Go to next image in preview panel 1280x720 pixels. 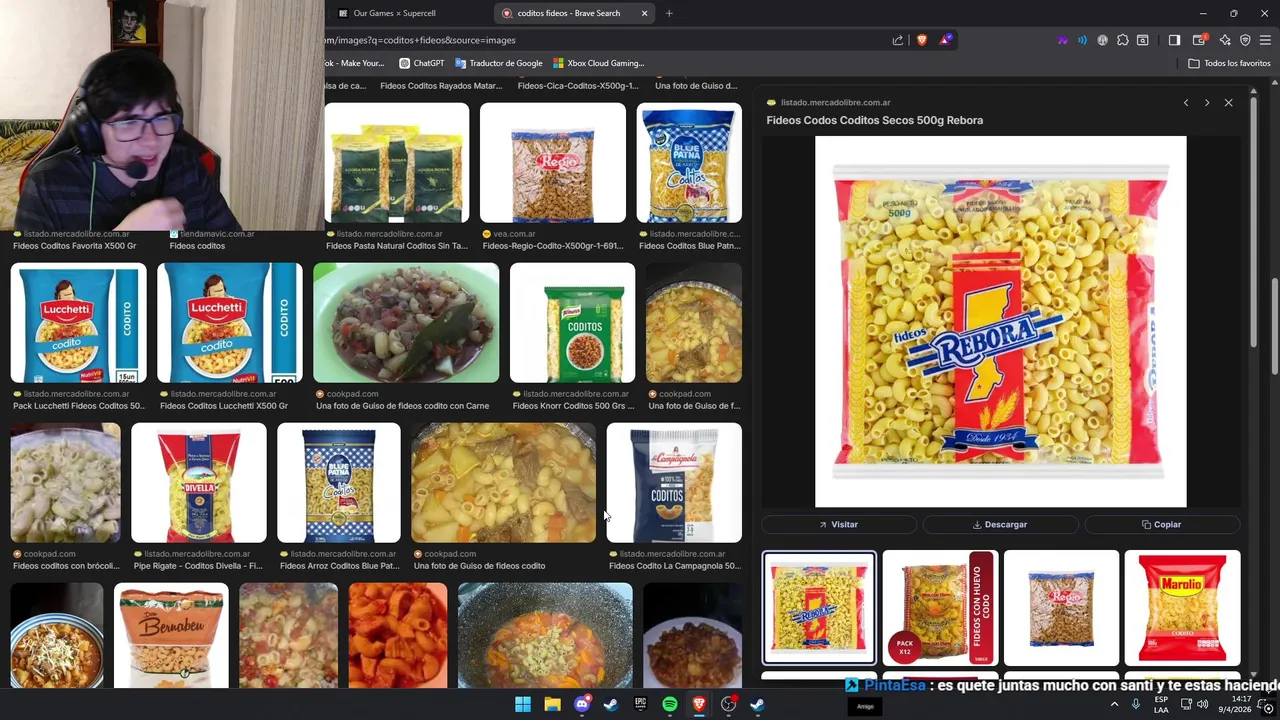pos(1207,103)
